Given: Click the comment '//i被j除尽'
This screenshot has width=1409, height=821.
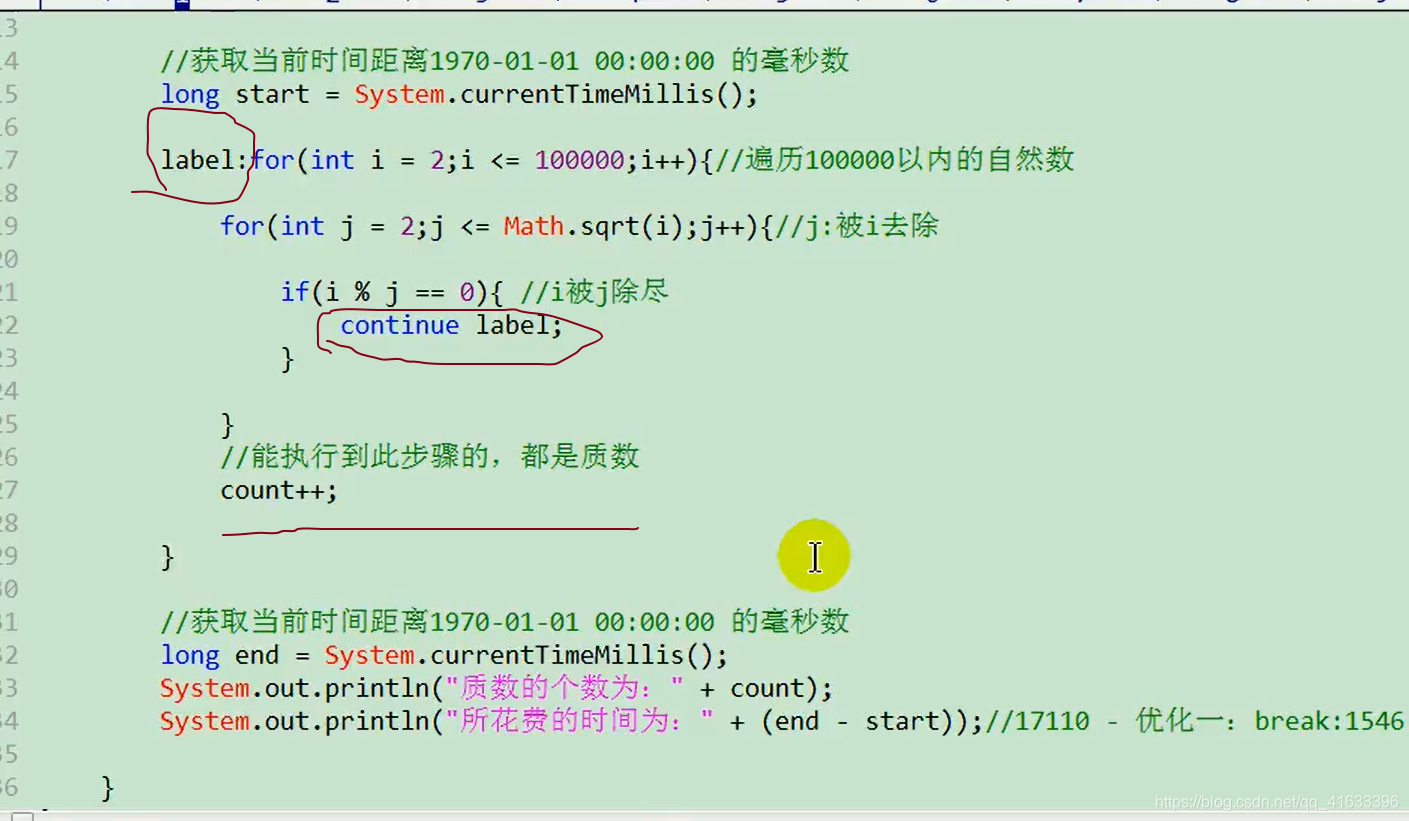Looking at the screenshot, I should click(x=594, y=292).
